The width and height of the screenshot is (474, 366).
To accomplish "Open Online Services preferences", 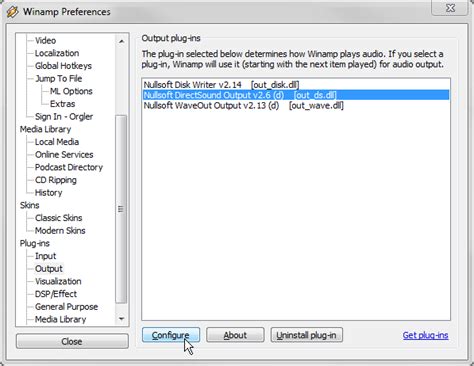I will [64, 155].
